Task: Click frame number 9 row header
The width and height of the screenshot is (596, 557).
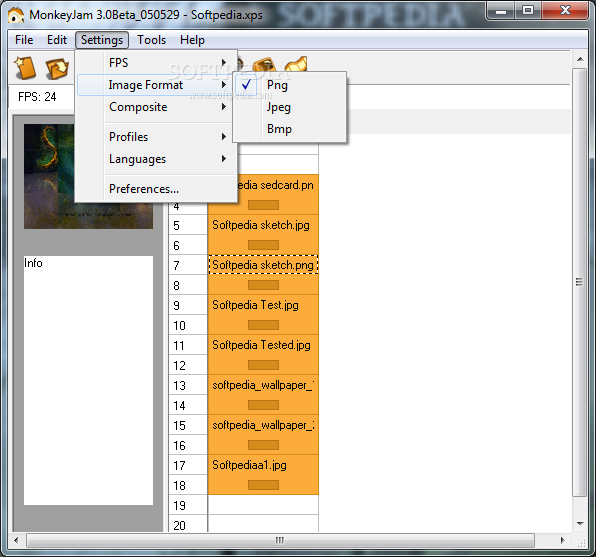Action: point(188,305)
